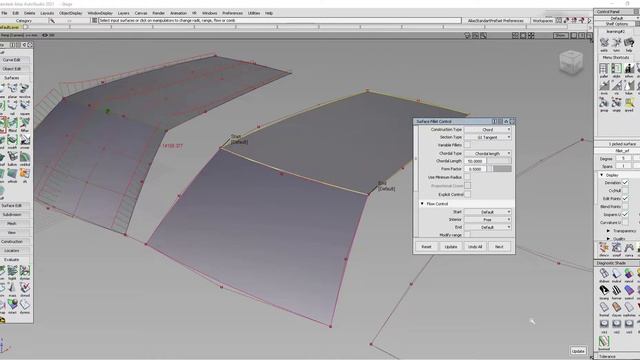The image size is (640, 360).
Task: Click the Next button in fillet dialog
Action: coord(499,247)
